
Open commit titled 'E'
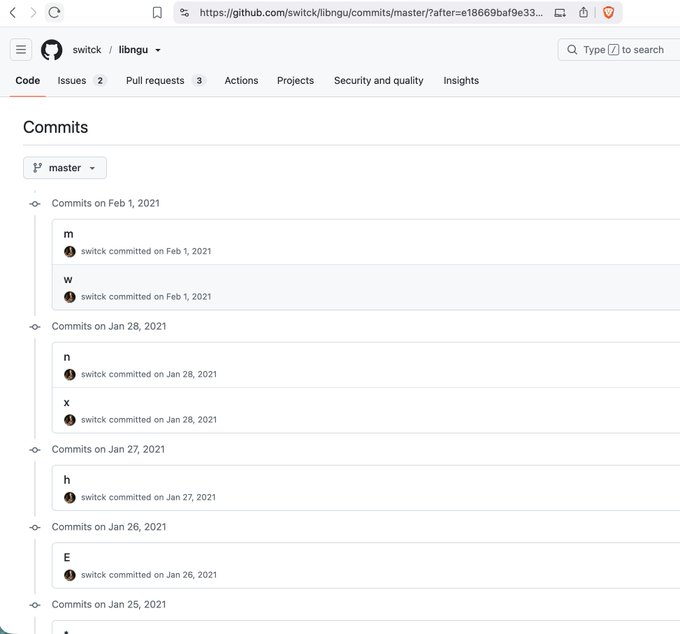67,557
